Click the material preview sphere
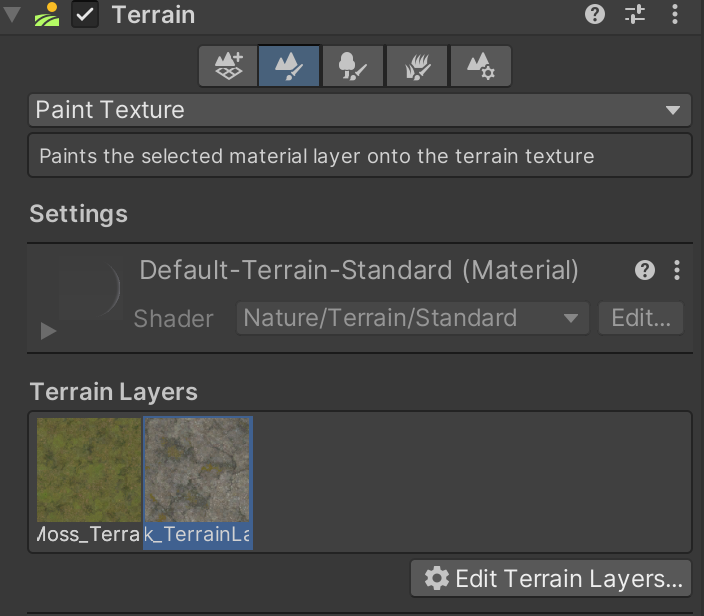This screenshot has height=616, width=704. pos(88,290)
